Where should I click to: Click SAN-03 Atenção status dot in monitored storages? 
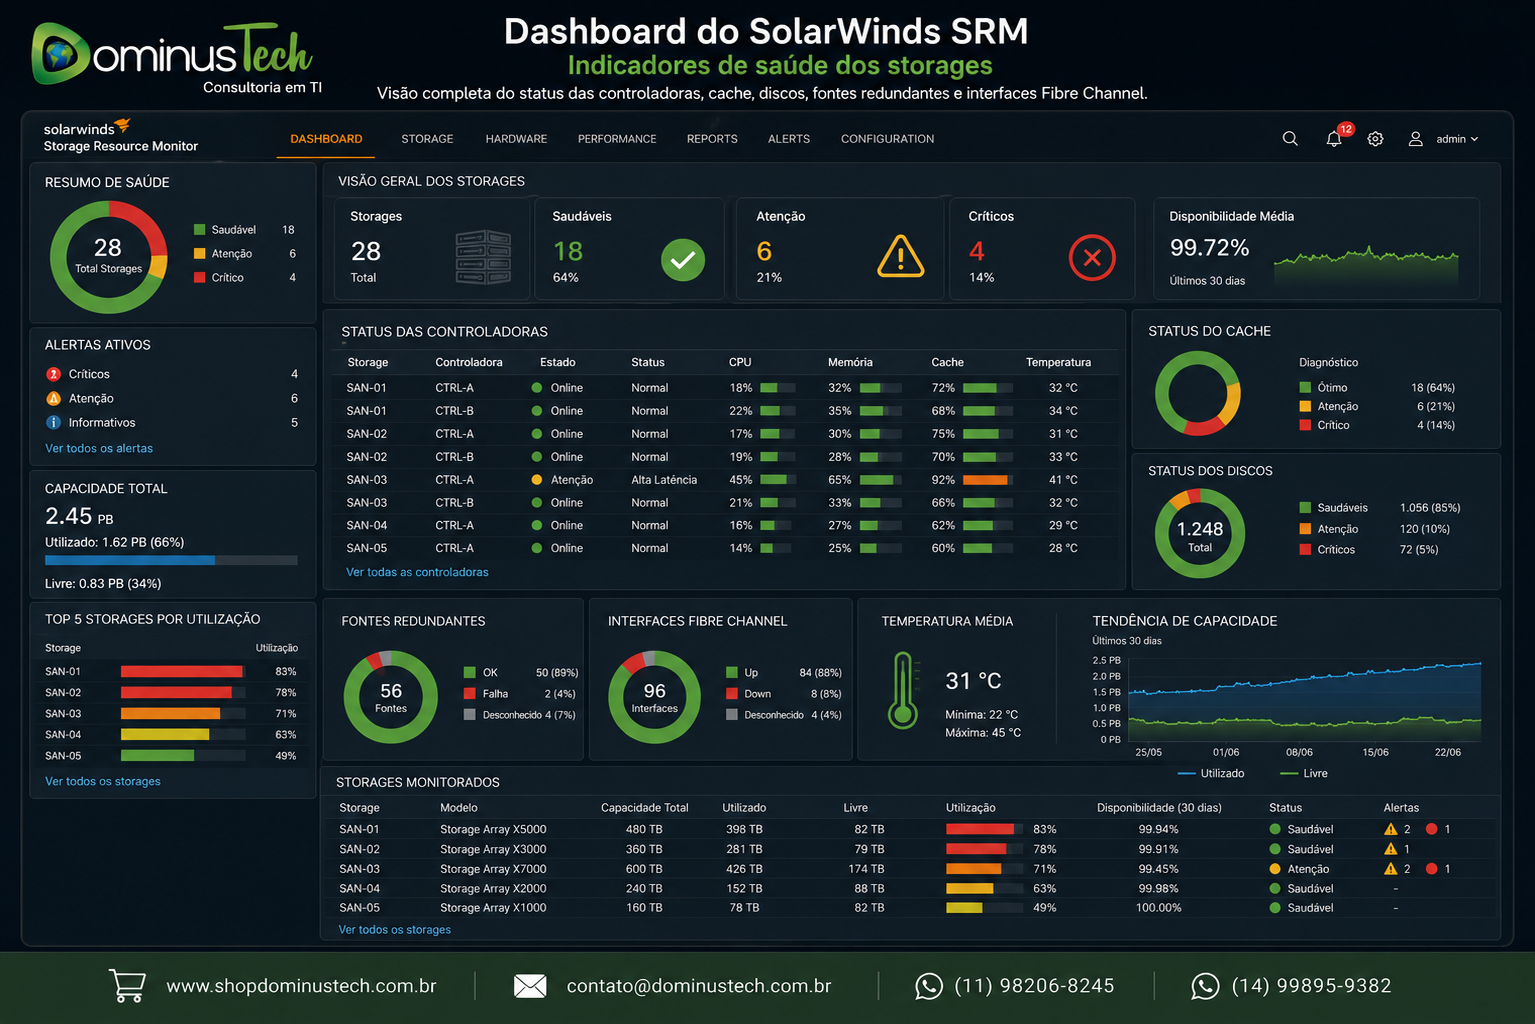[x=1275, y=869]
